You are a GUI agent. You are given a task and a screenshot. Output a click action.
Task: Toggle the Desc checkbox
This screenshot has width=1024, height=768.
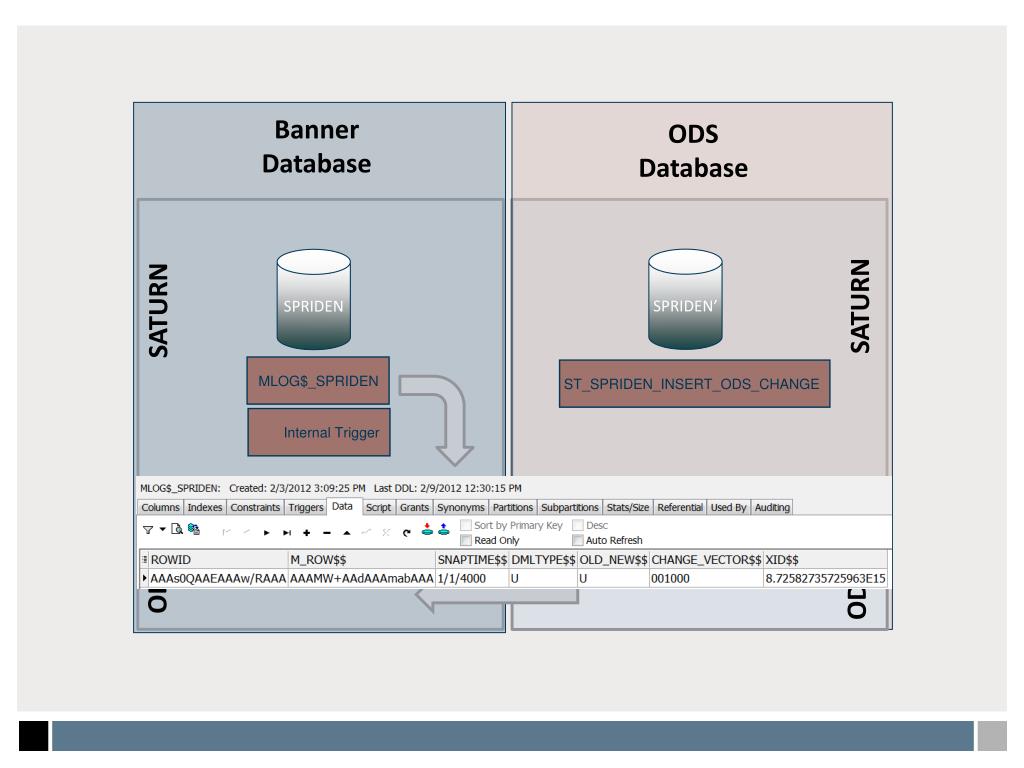(577, 525)
